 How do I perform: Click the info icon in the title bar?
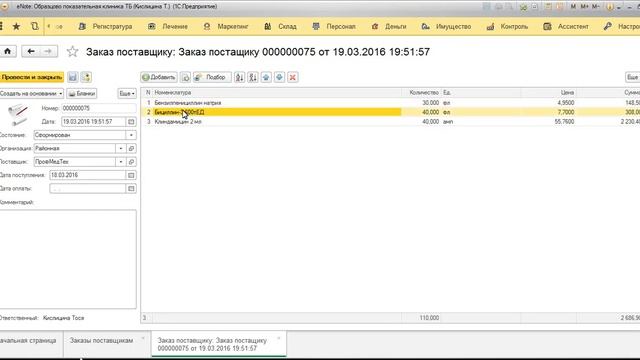coord(610,7)
